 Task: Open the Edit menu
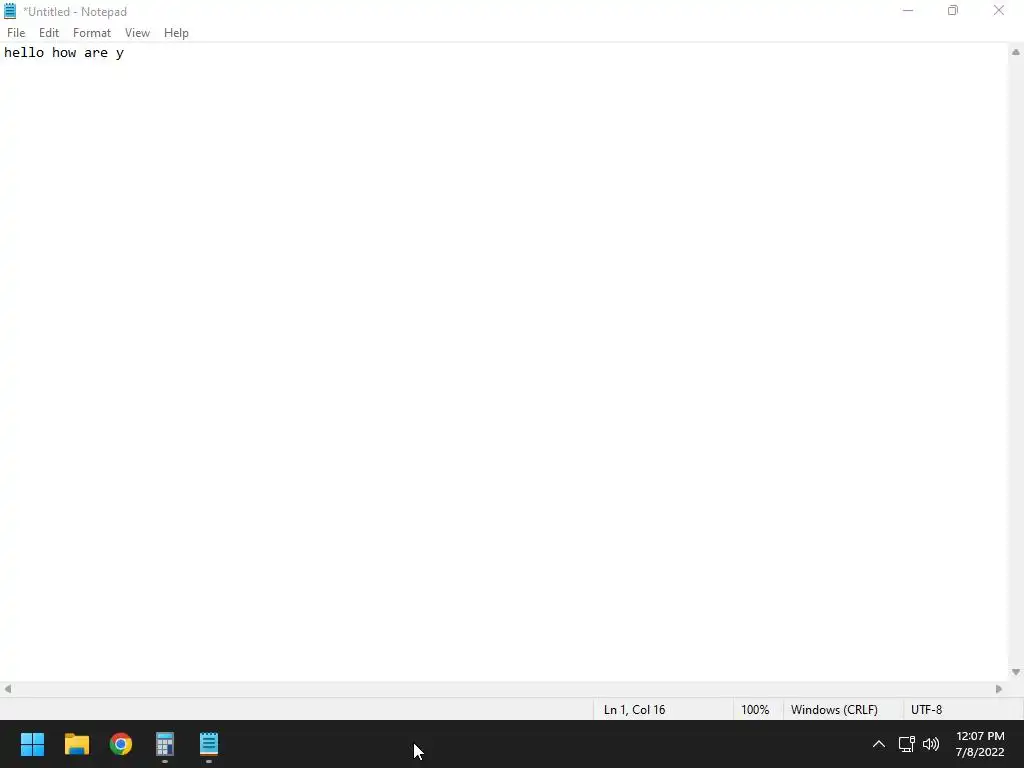pos(48,33)
